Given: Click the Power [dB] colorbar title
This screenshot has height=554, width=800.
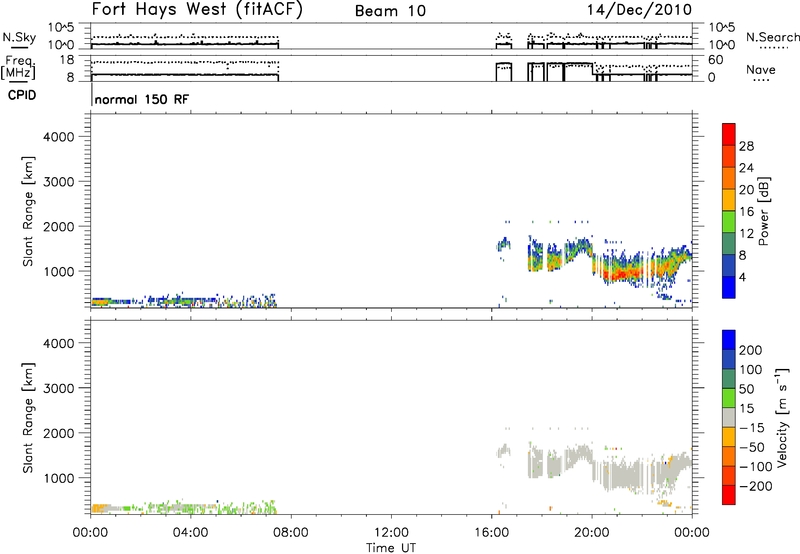Looking at the screenshot, I should coord(764,211).
